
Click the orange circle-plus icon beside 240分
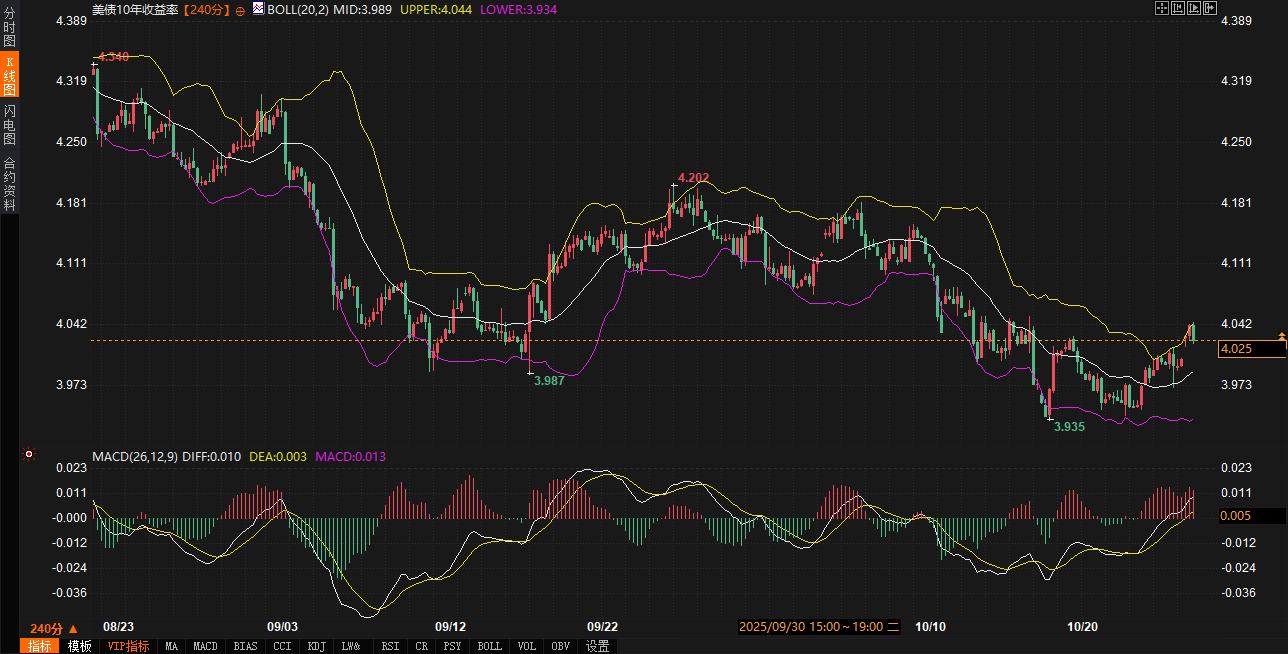(x=240, y=9)
